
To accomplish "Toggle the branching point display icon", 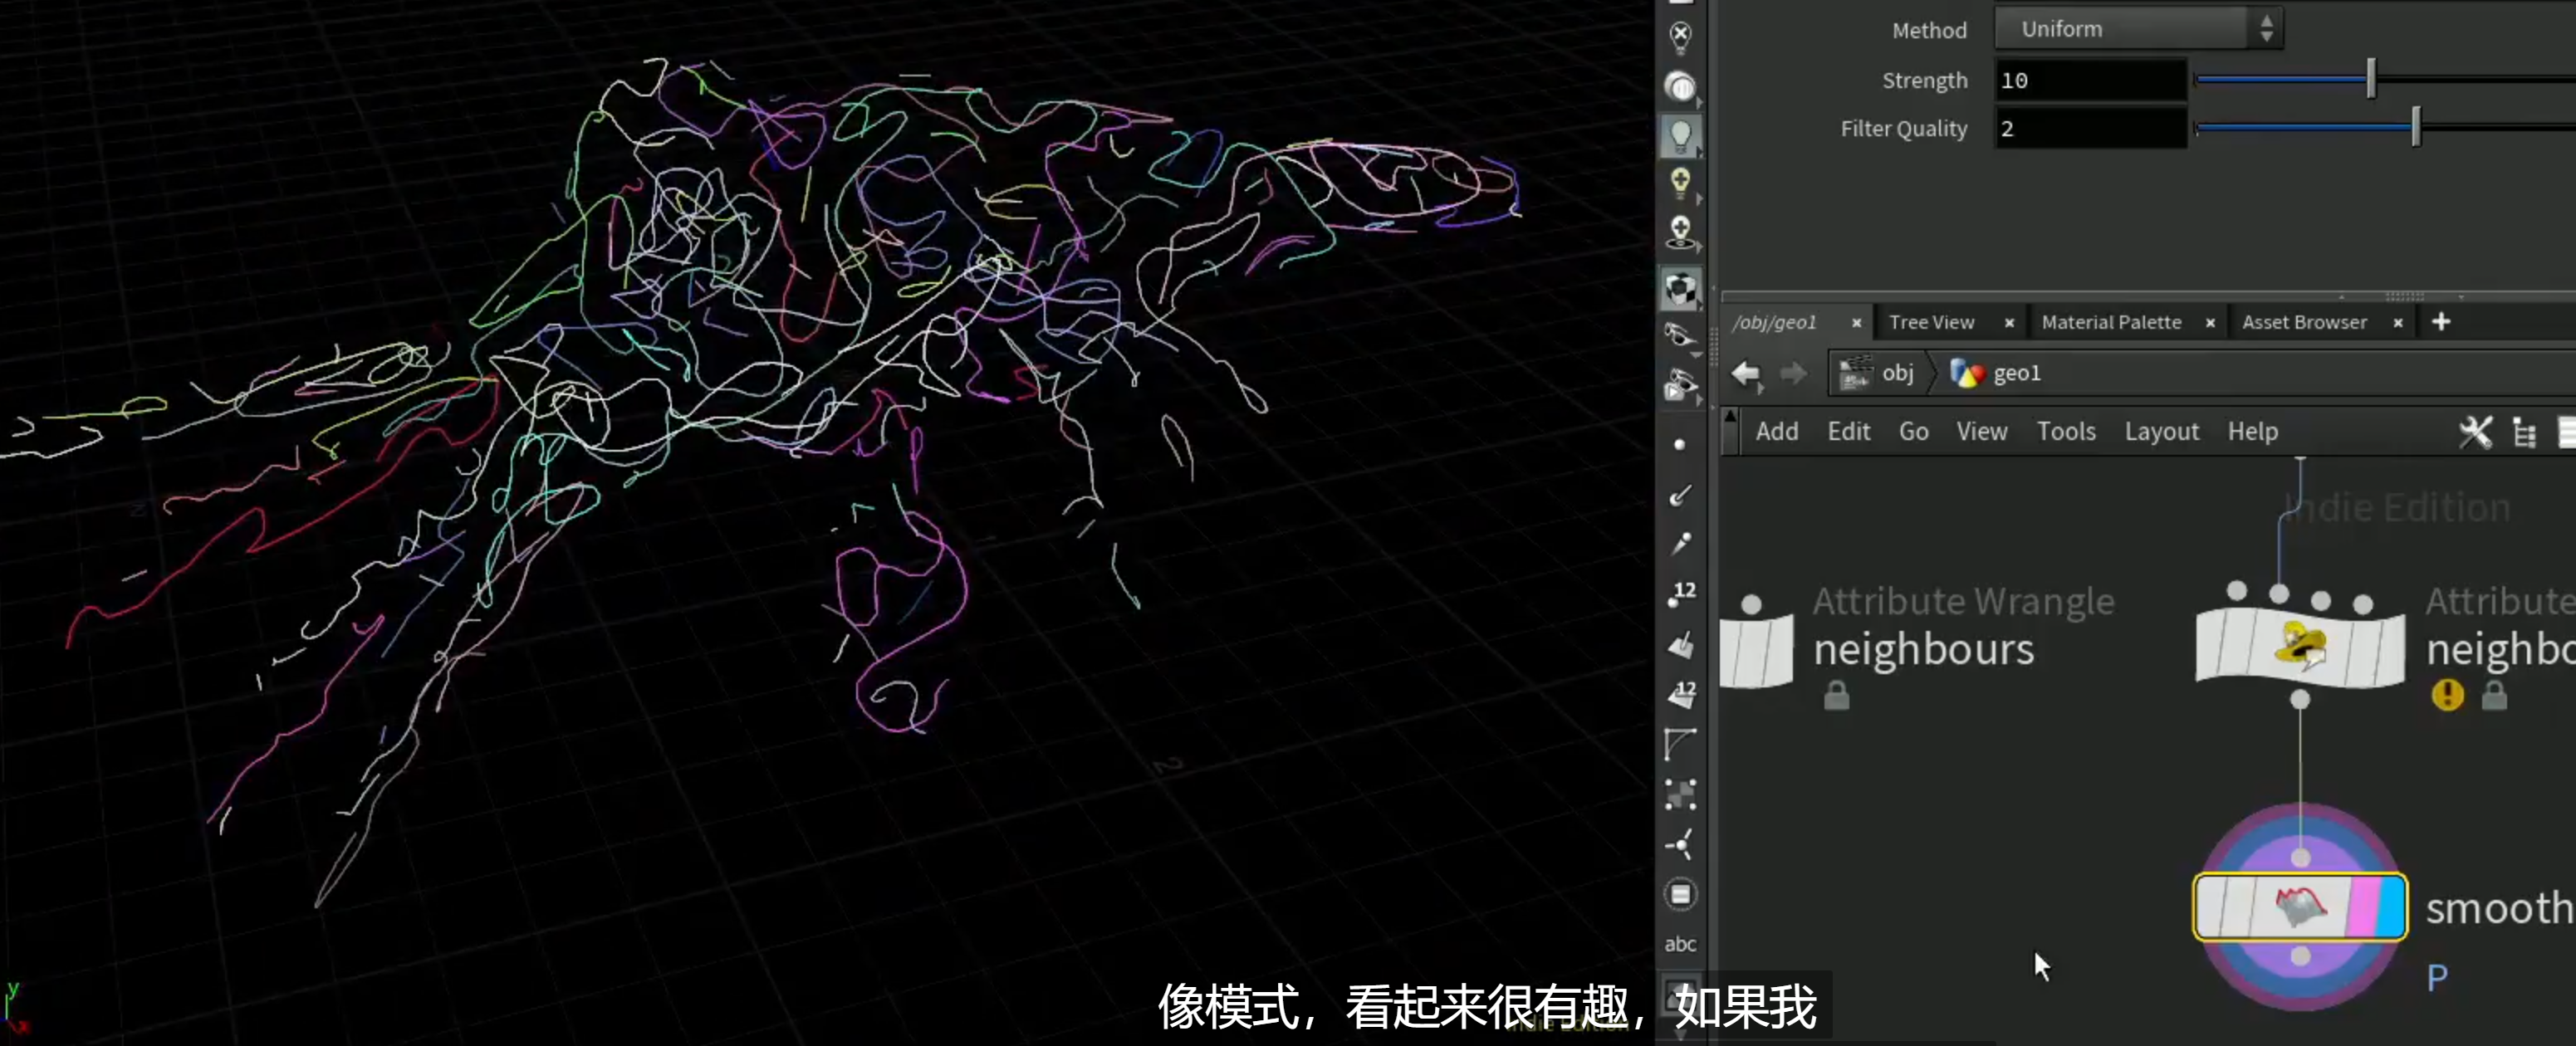I will [x=1680, y=845].
